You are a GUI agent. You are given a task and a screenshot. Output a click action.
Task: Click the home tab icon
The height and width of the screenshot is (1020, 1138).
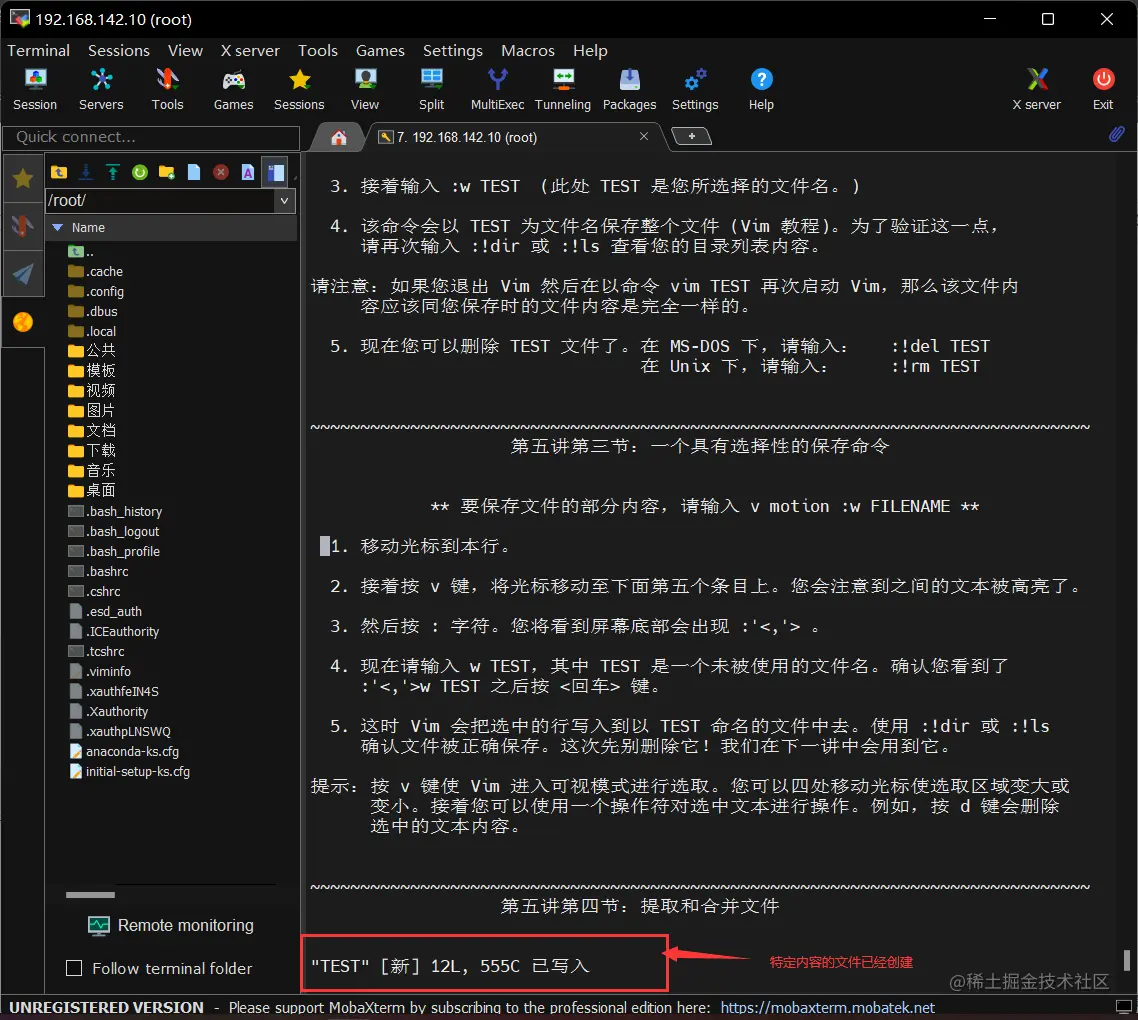click(x=339, y=137)
